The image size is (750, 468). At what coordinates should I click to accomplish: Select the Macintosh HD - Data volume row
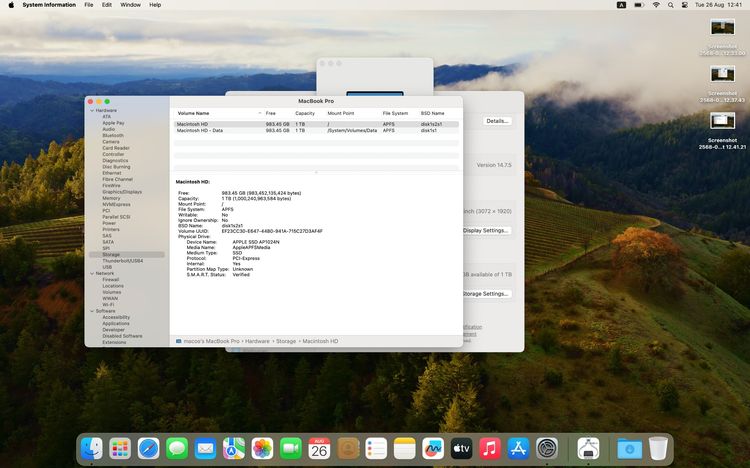(x=316, y=130)
